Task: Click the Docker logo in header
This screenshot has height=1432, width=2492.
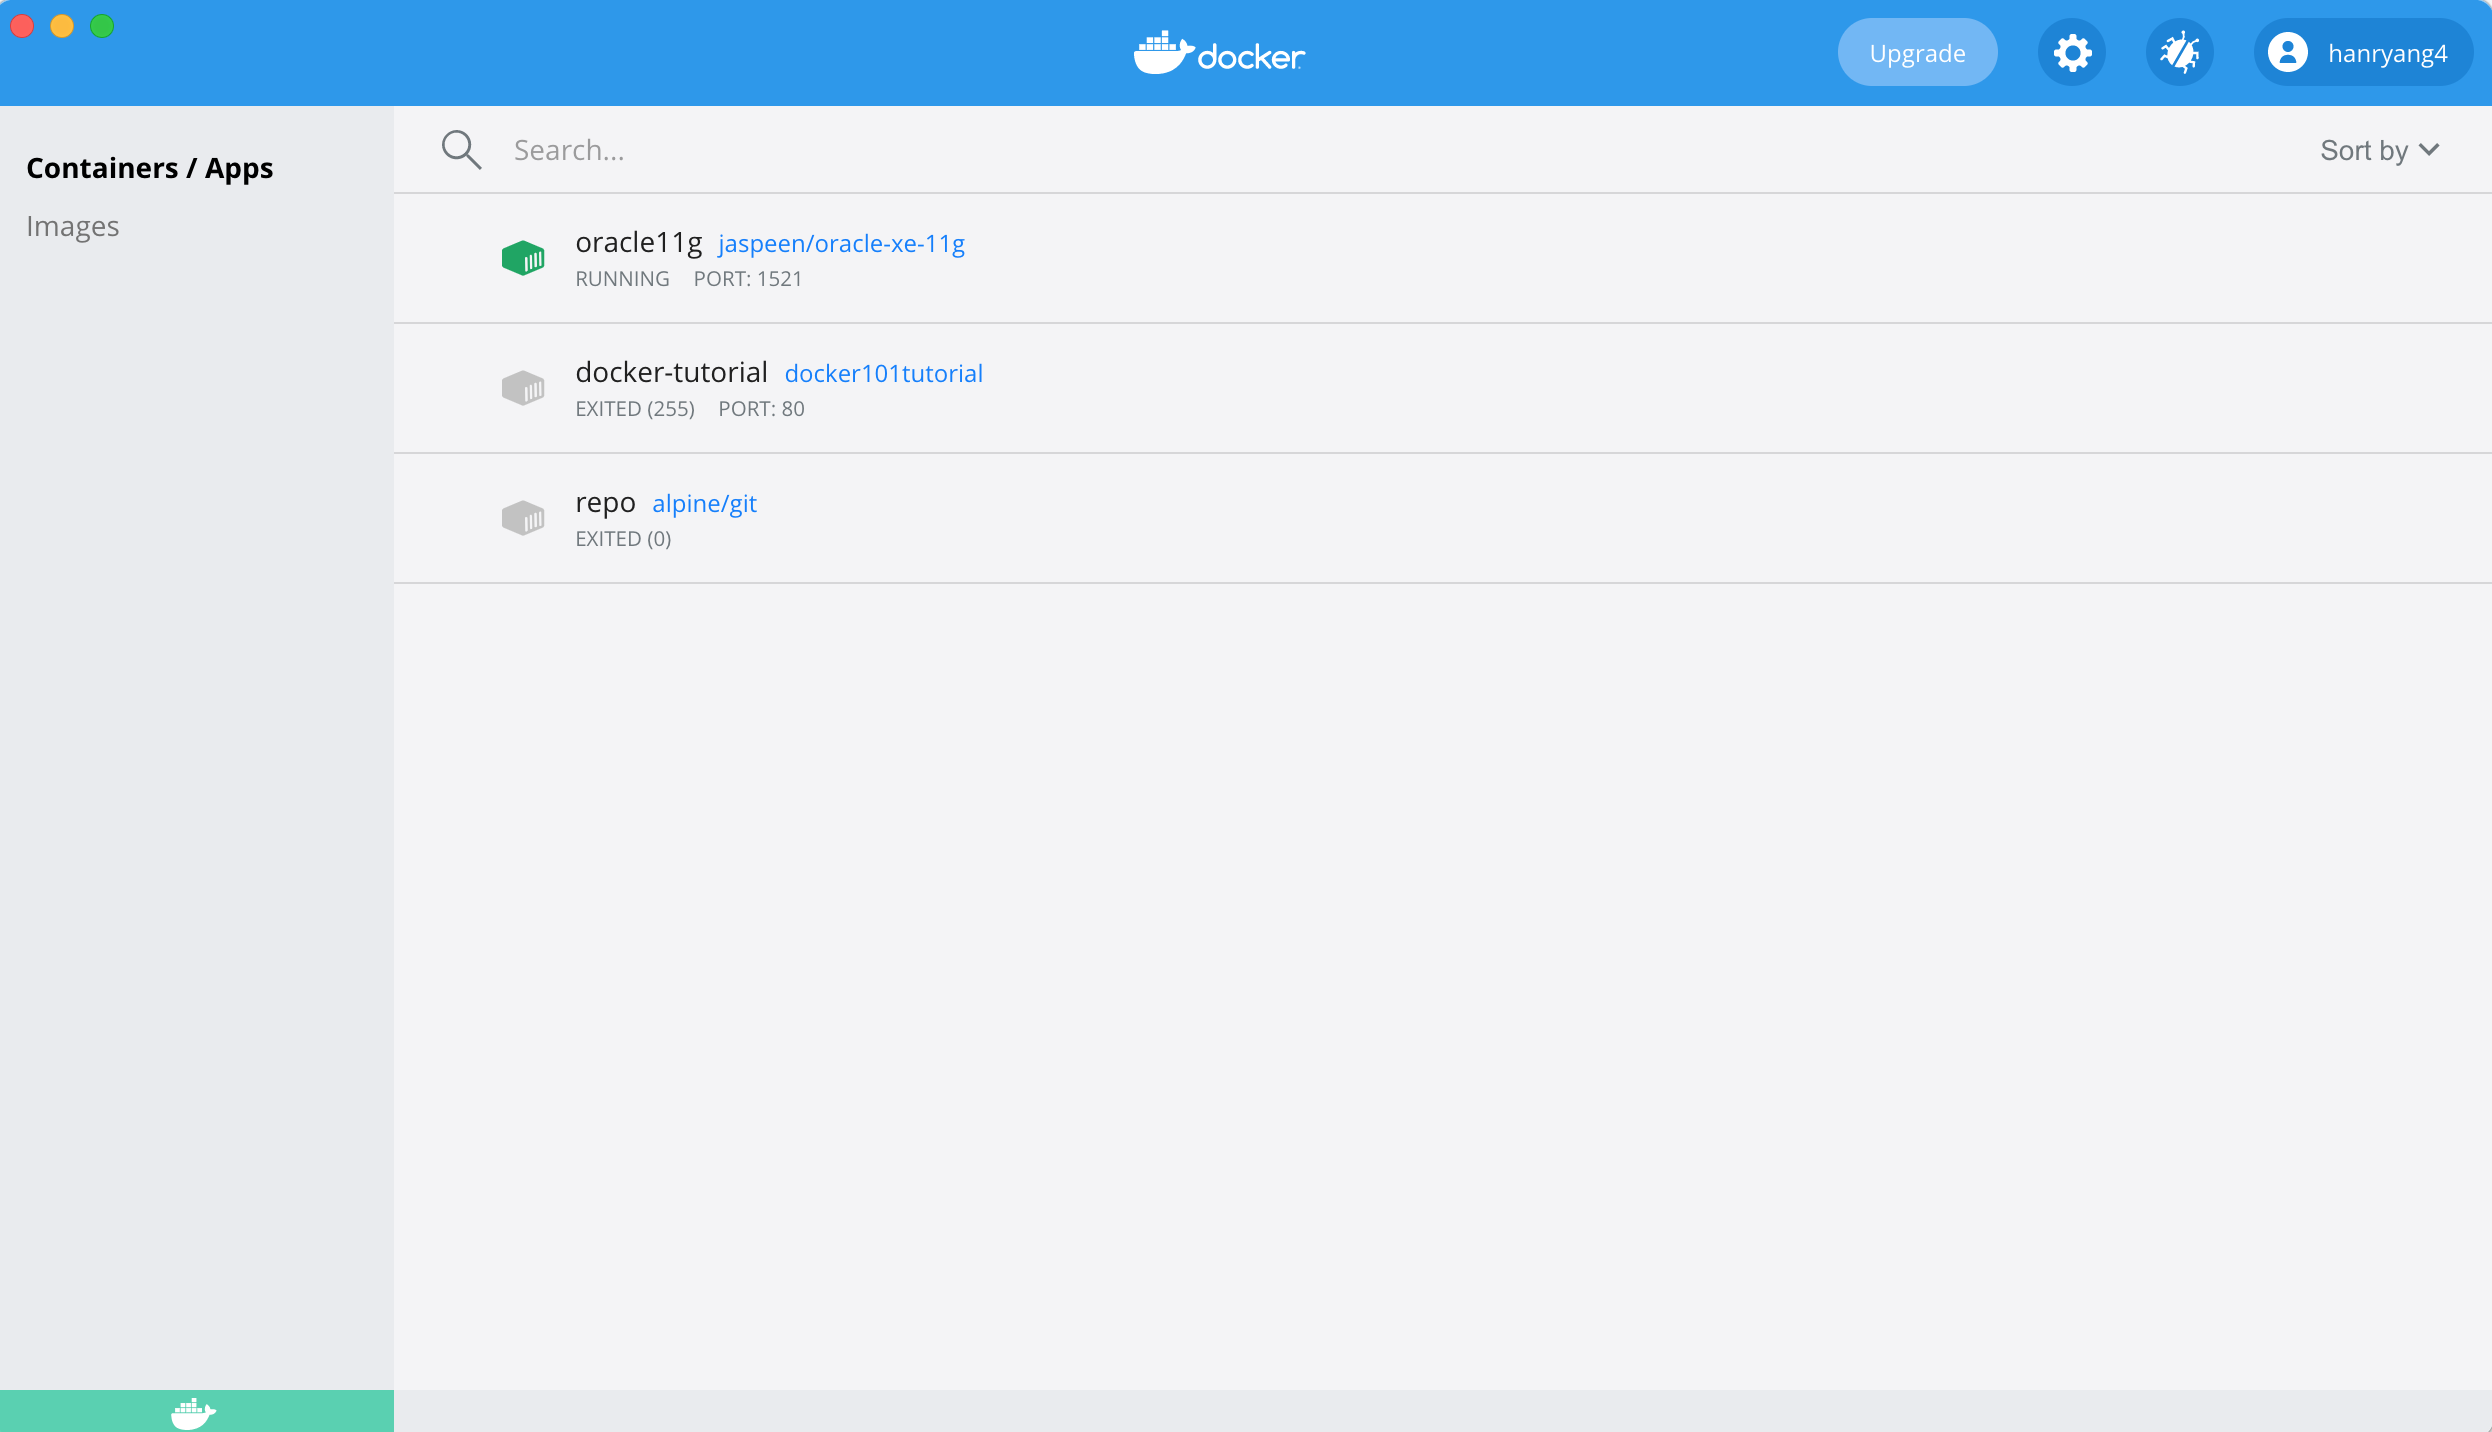Action: (1219, 53)
